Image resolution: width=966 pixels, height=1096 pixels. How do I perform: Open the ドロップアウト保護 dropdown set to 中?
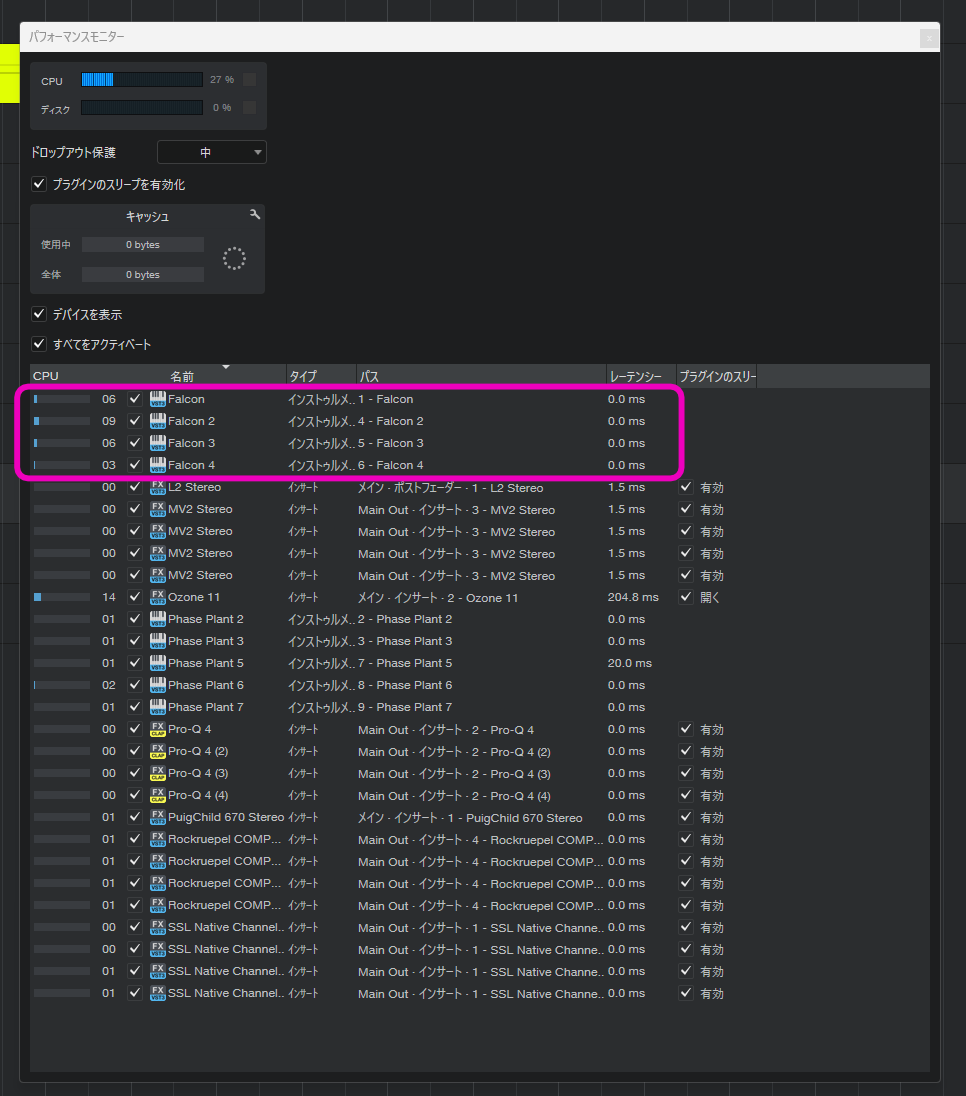pyautogui.click(x=212, y=152)
